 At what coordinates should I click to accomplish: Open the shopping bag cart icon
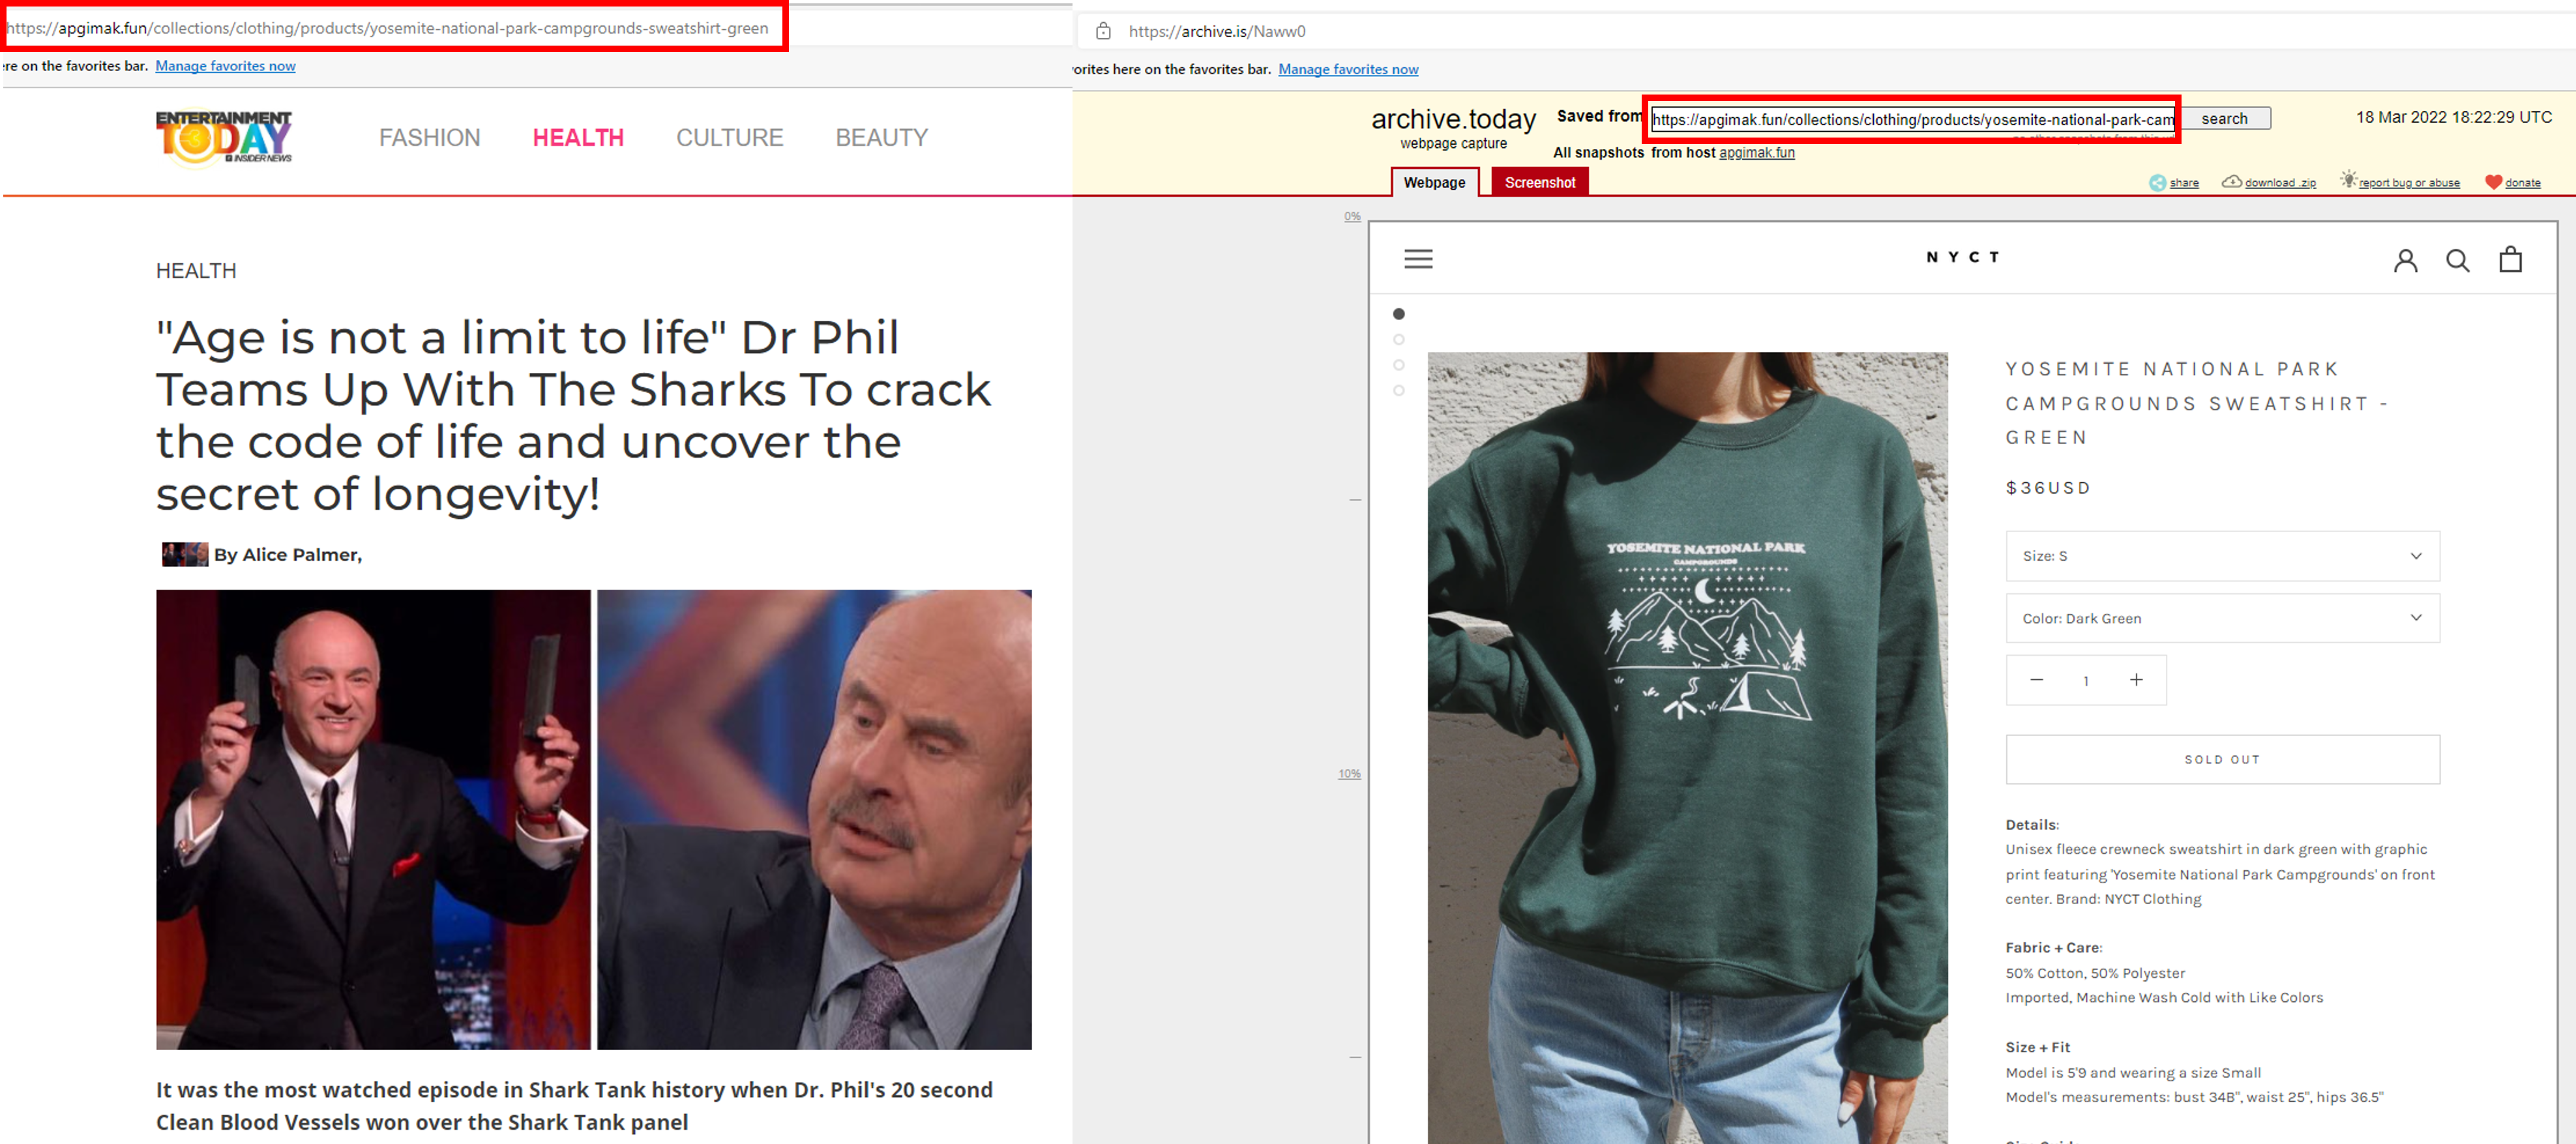tap(2510, 259)
